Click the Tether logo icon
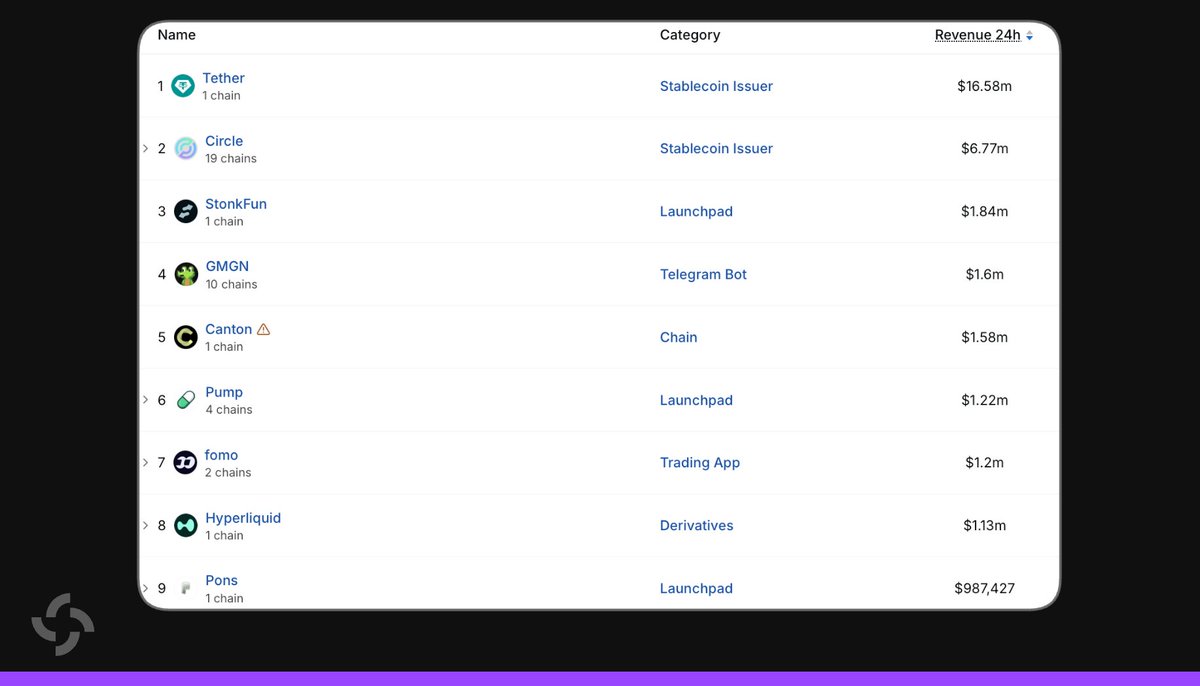 [x=182, y=86]
